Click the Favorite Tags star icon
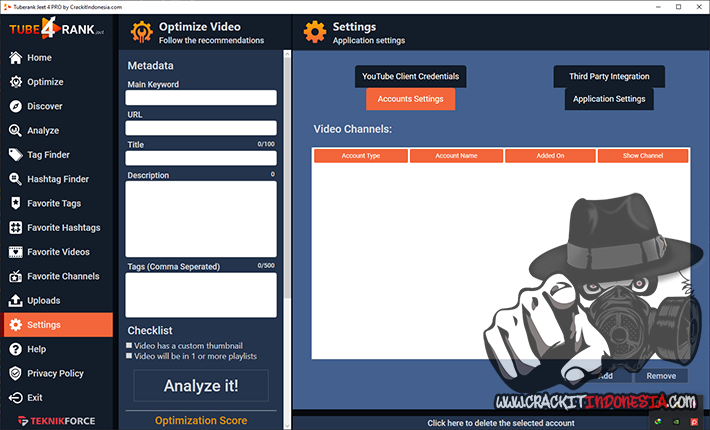710x430 pixels. (16, 203)
